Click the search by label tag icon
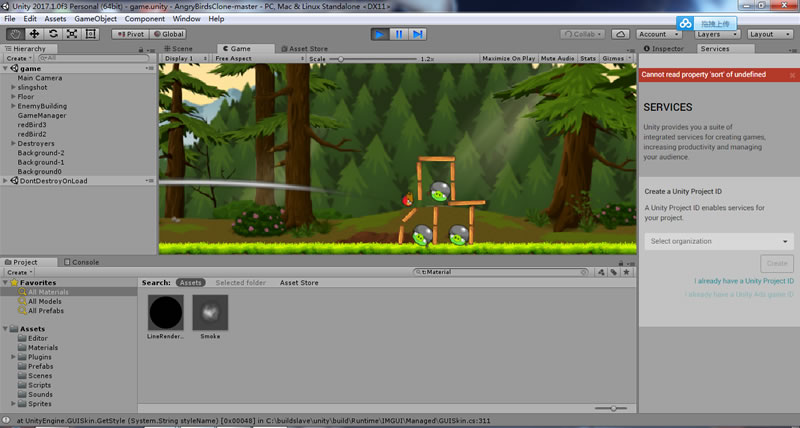Viewport: 800px width, 428px height. tap(614, 272)
